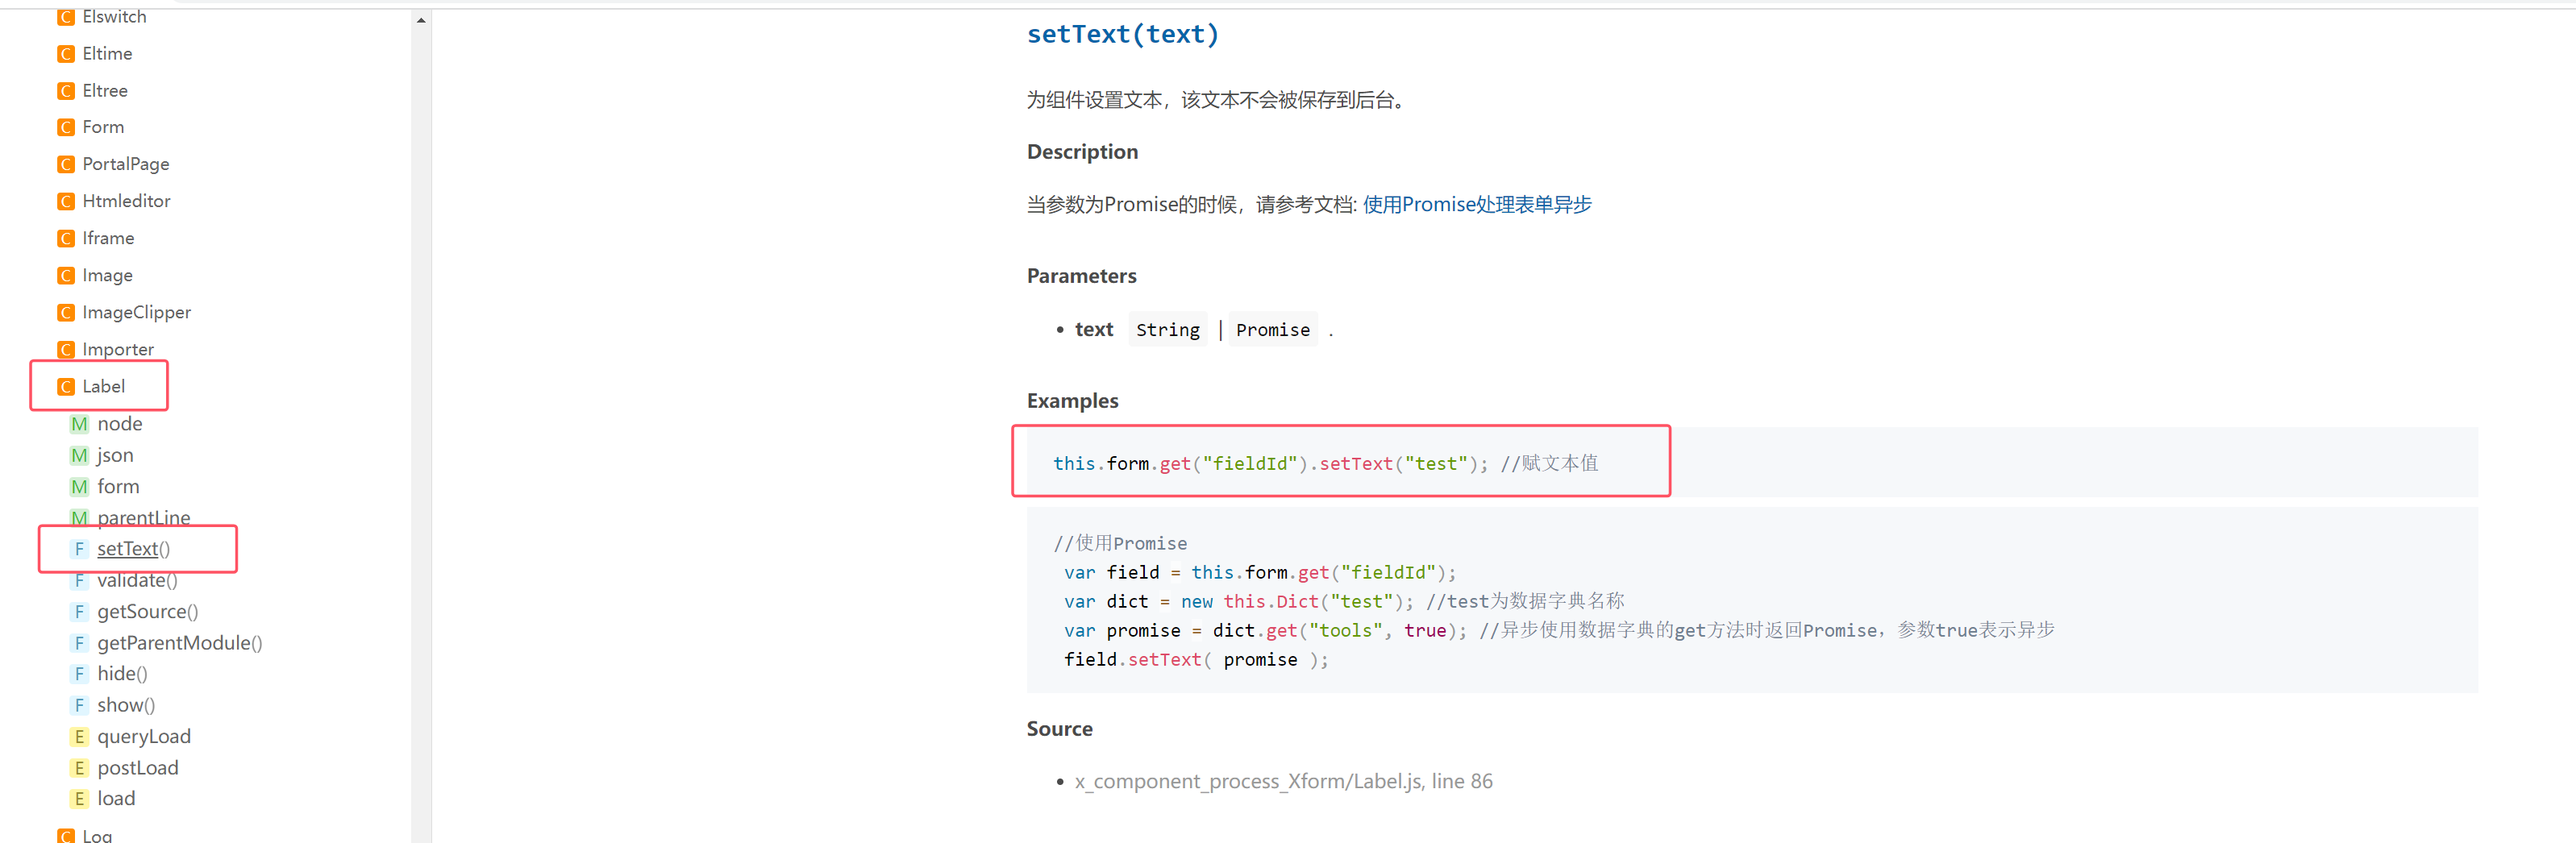Click the green M icon beside node
The image size is (2576, 843).
pos(79,424)
